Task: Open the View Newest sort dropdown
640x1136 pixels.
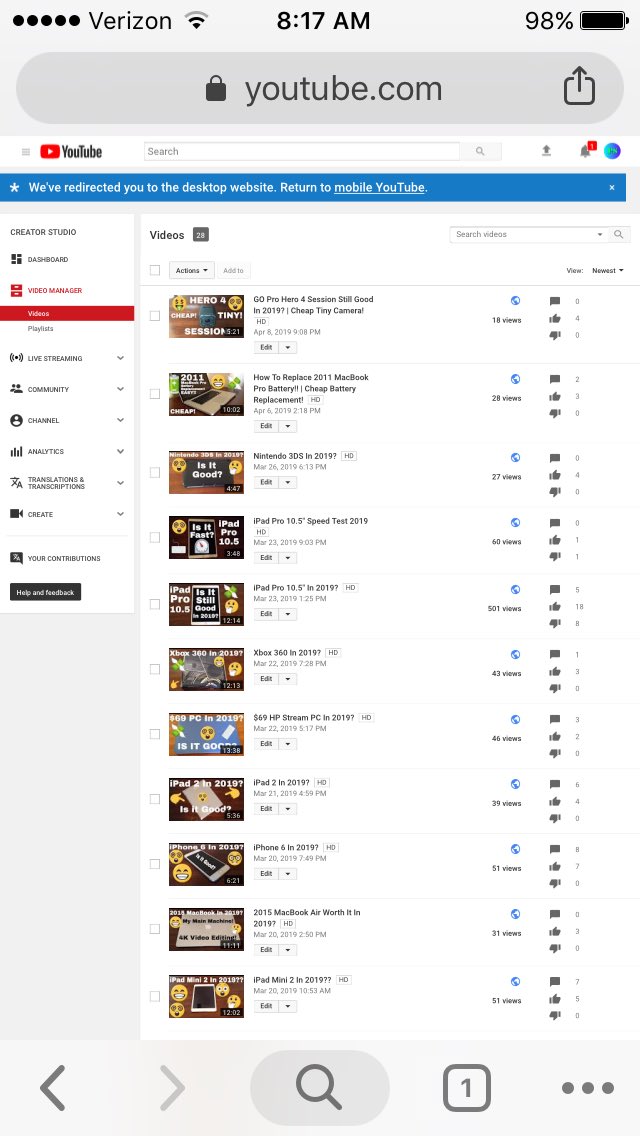Action: pyautogui.click(x=607, y=270)
